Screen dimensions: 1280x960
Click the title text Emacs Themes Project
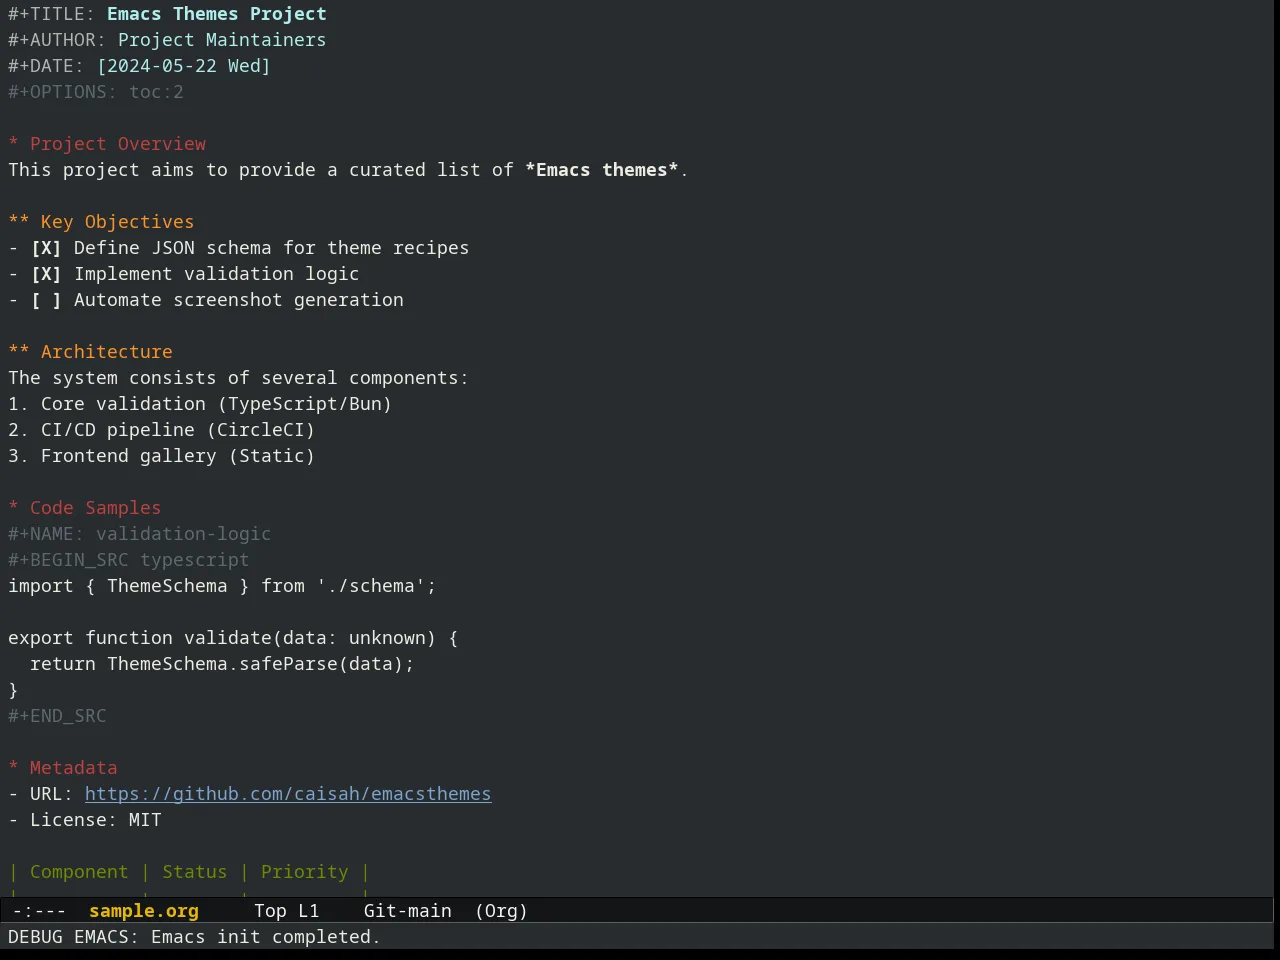[217, 14]
